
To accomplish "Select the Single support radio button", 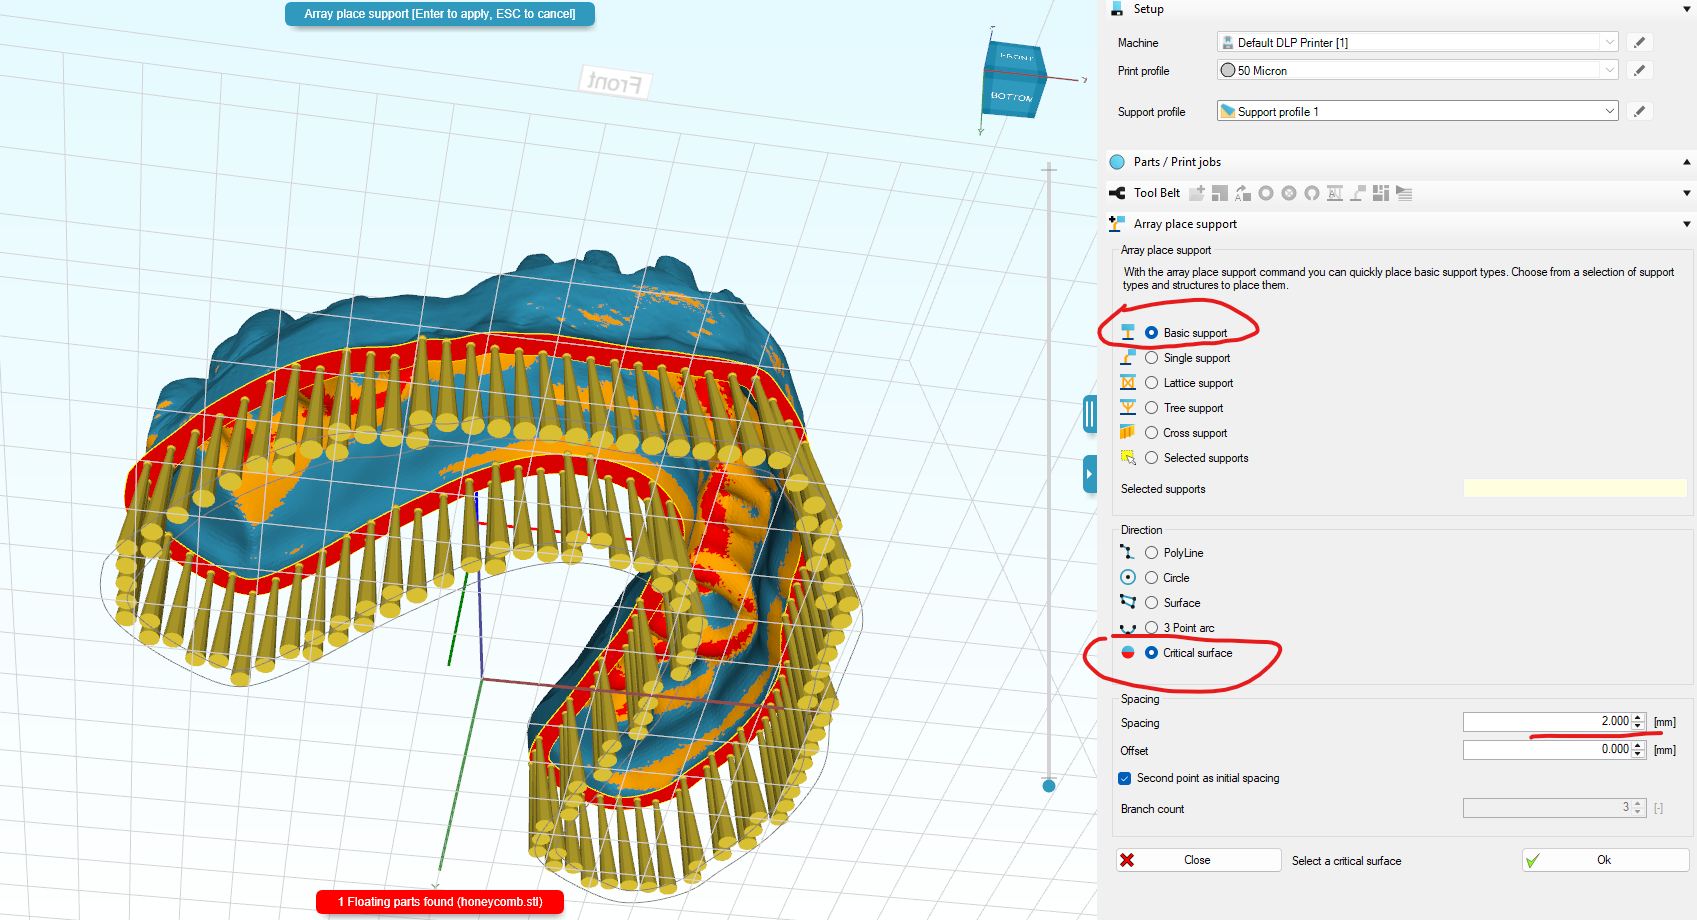I will [1152, 358].
